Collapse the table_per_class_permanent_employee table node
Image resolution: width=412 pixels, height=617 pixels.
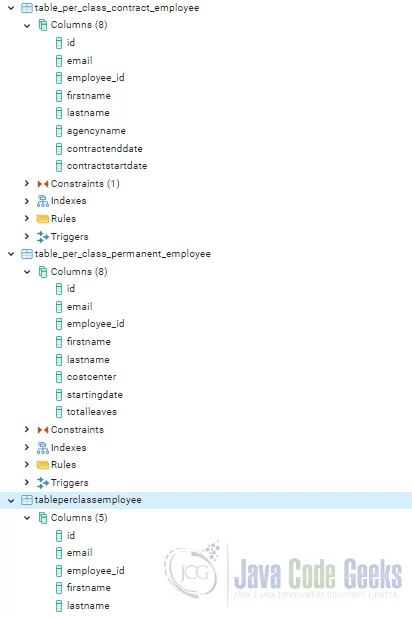point(11,254)
